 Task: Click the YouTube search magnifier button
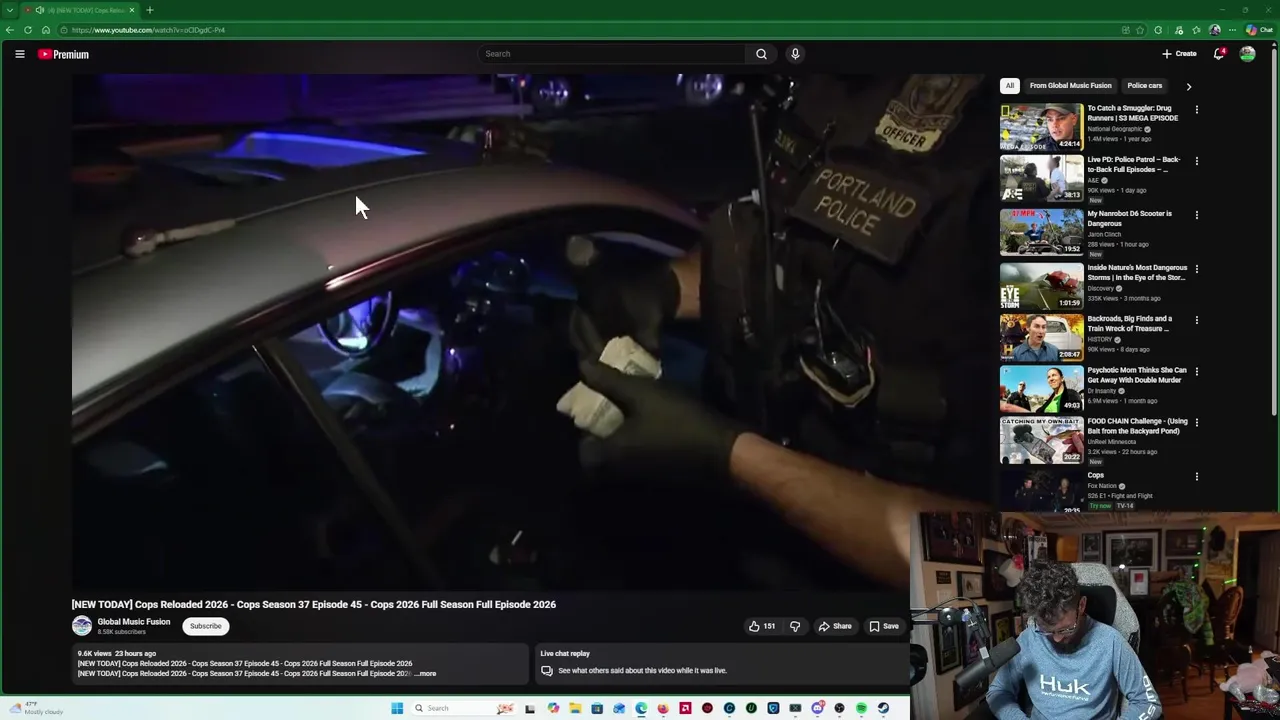pyautogui.click(x=761, y=54)
